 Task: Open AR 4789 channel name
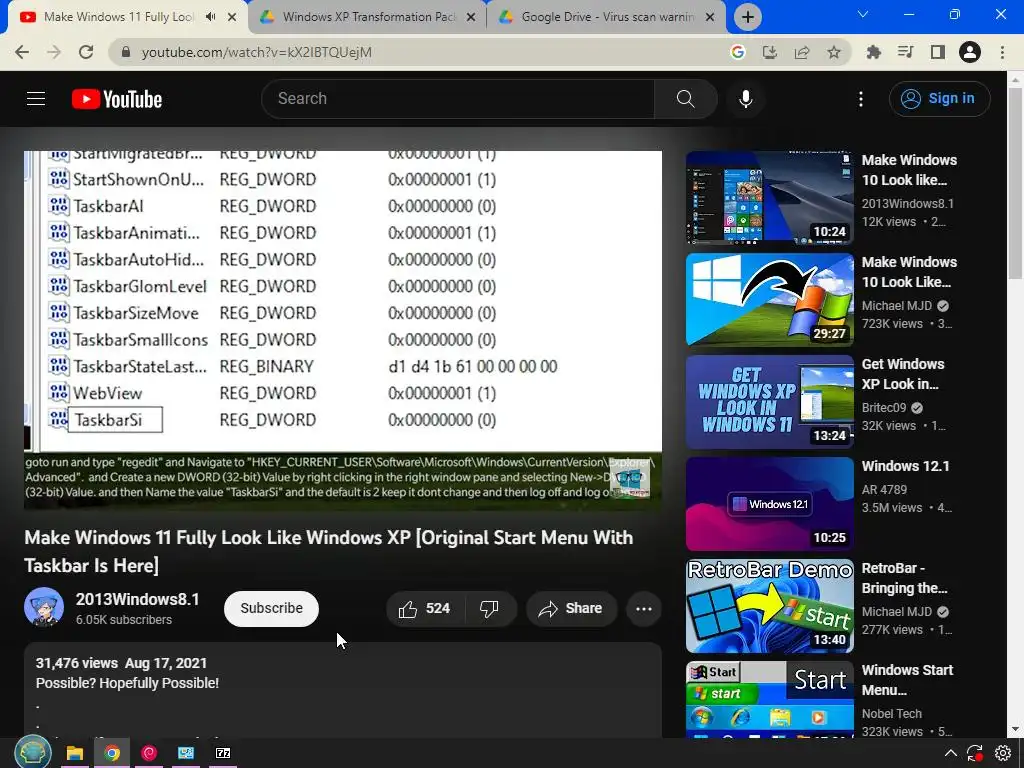point(884,489)
